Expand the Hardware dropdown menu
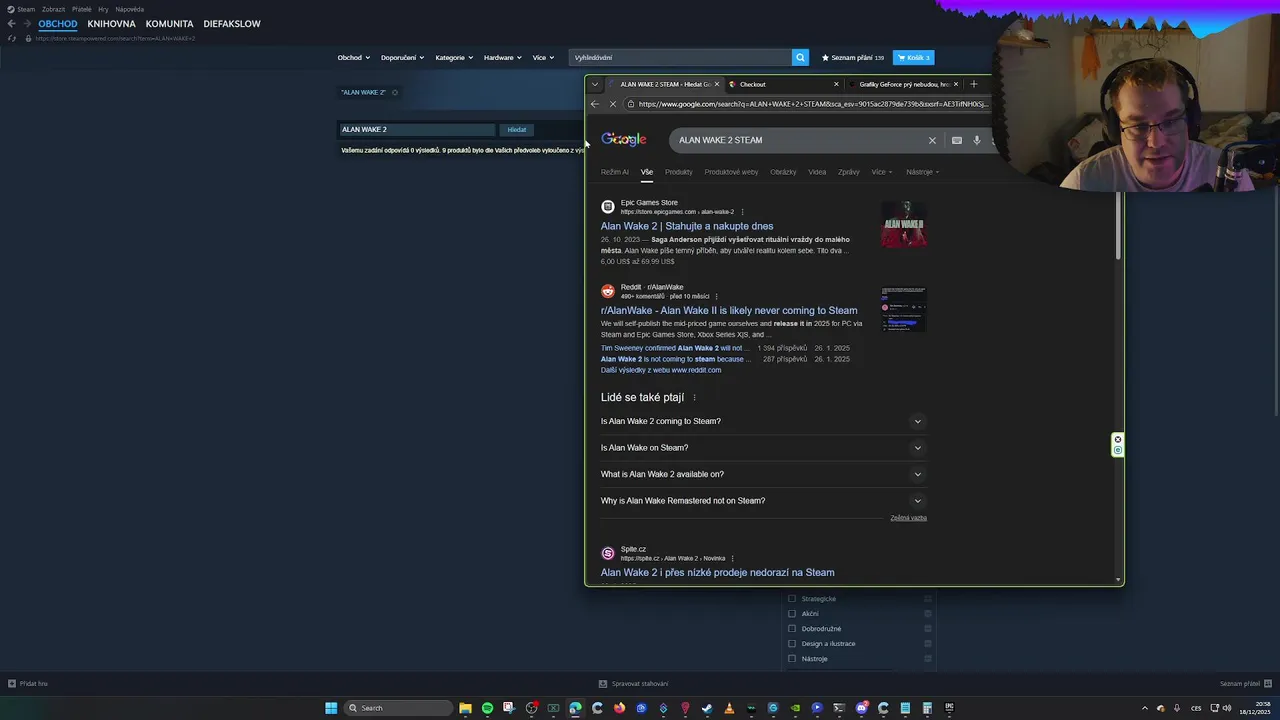The height and width of the screenshot is (720, 1280). pyautogui.click(x=503, y=57)
